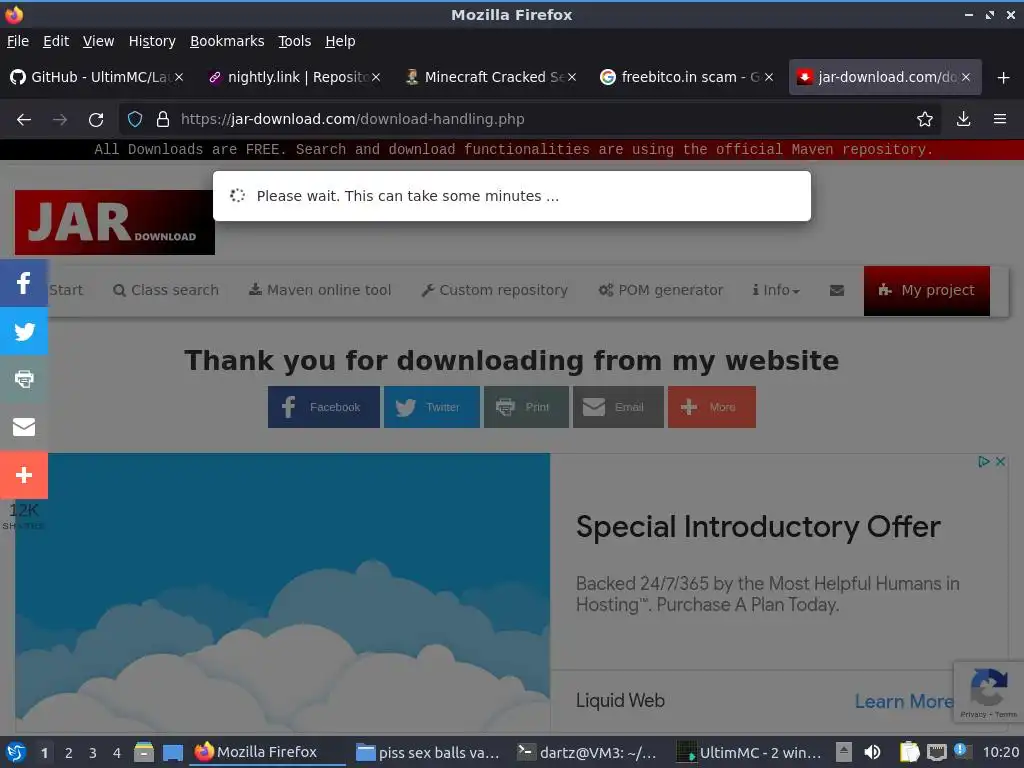
Task: Click the Email share button
Action: click(618, 407)
